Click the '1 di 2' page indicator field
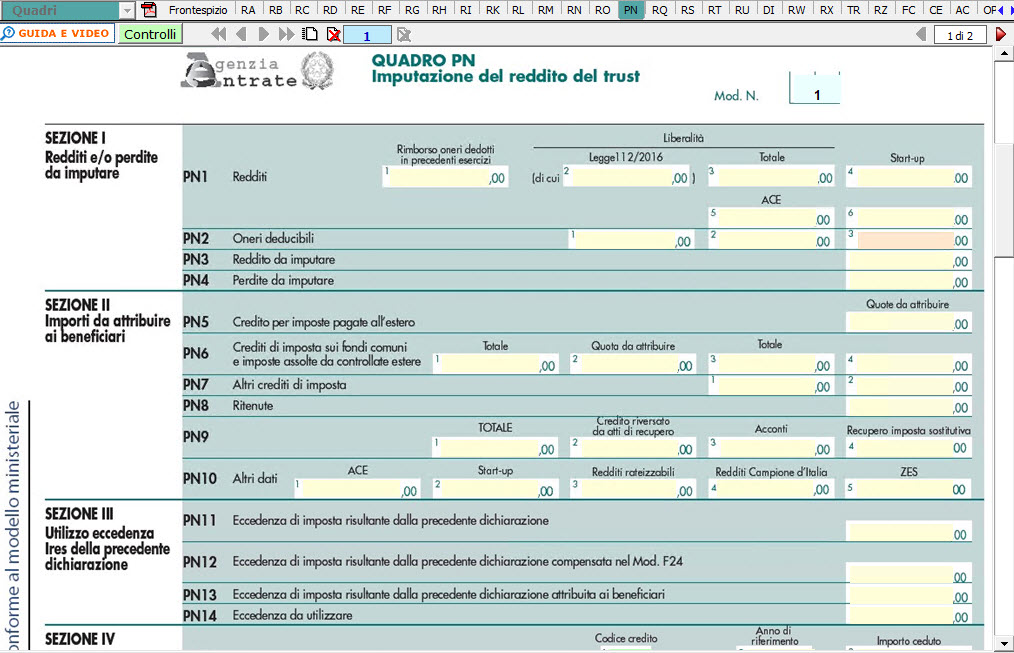1014x653 pixels. point(960,35)
